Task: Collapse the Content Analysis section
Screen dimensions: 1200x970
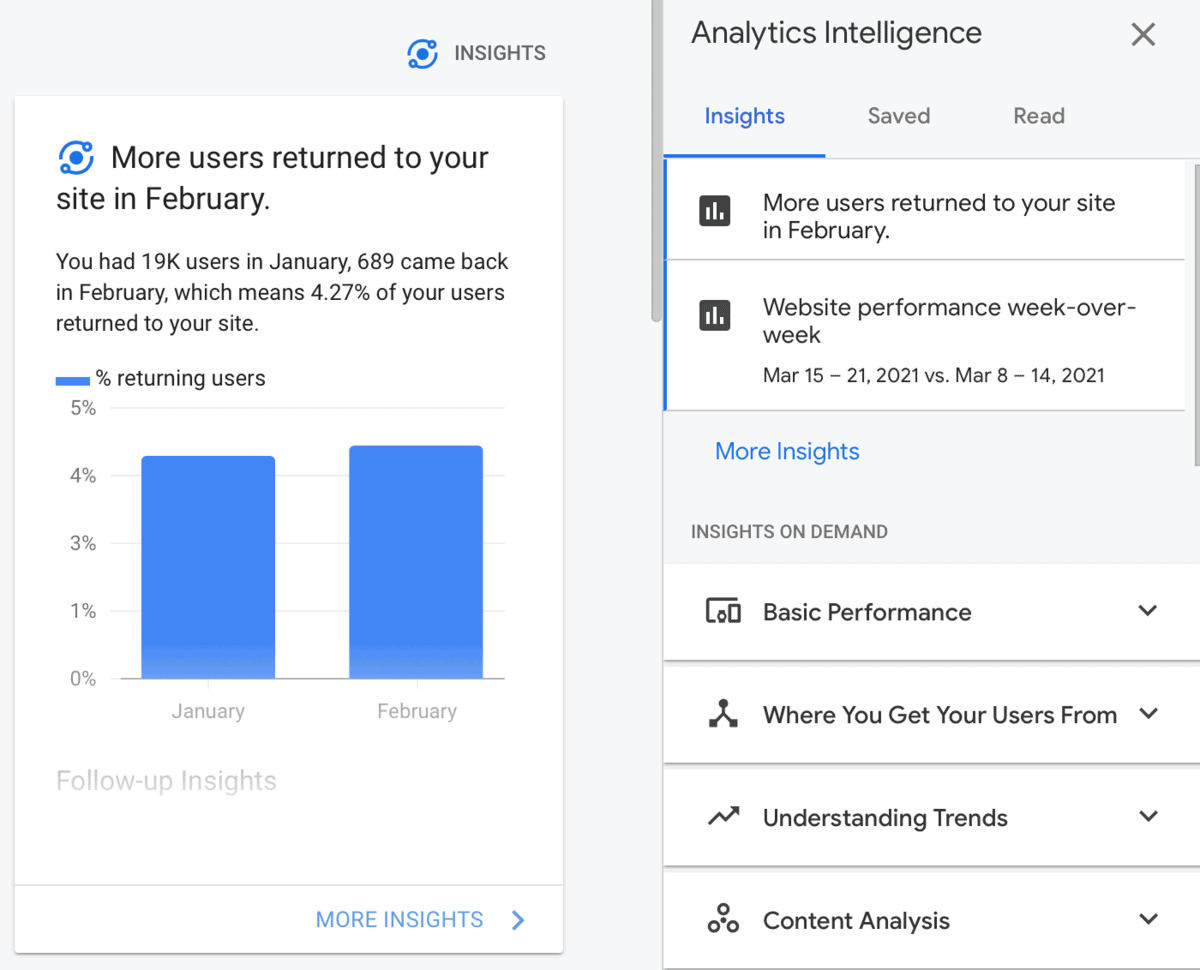Action: point(1148,919)
